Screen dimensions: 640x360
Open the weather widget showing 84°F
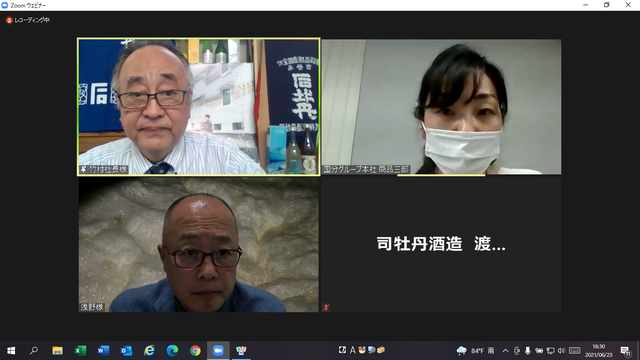pos(475,351)
